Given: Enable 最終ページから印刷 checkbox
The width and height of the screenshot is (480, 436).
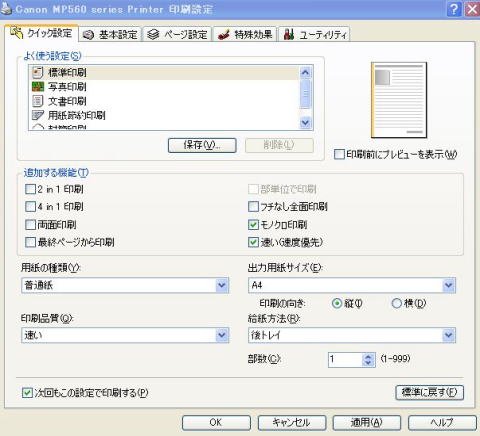Looking at the screenshot, I should (x=30, y=242).
